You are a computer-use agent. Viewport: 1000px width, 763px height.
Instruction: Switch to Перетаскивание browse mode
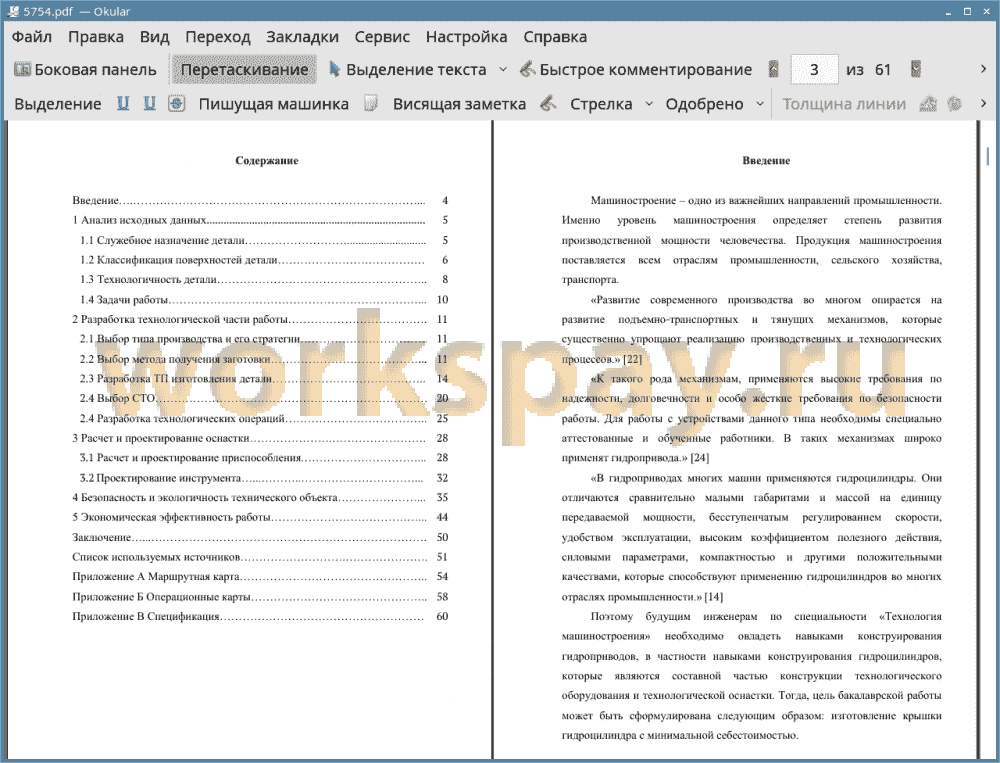pyautogui.click(x=244, y=70)
